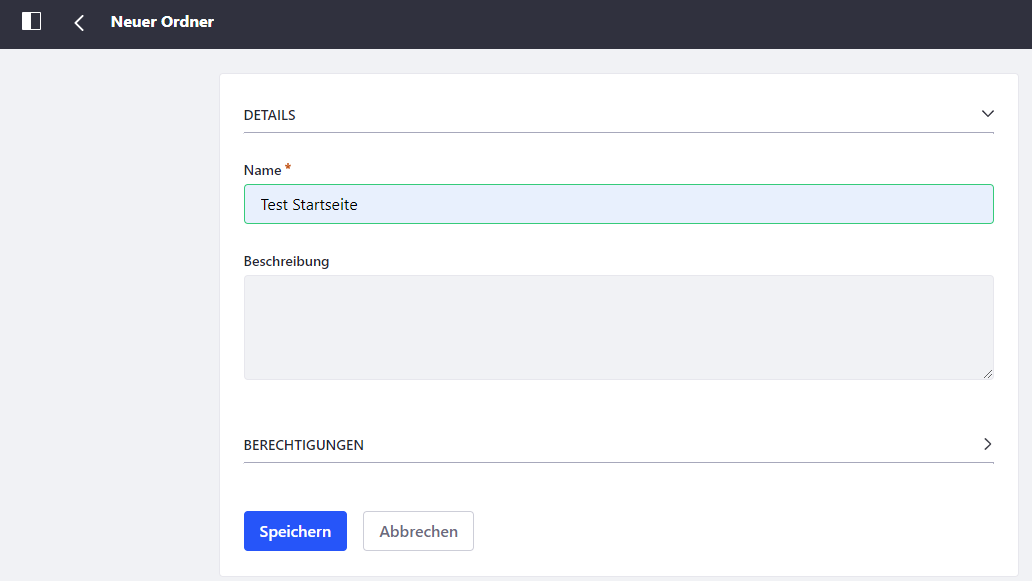Viewport: 1032px width, 581px height.
Task: Click the Beschreibung textarea resize handle
Action: (x=987, y=374)
